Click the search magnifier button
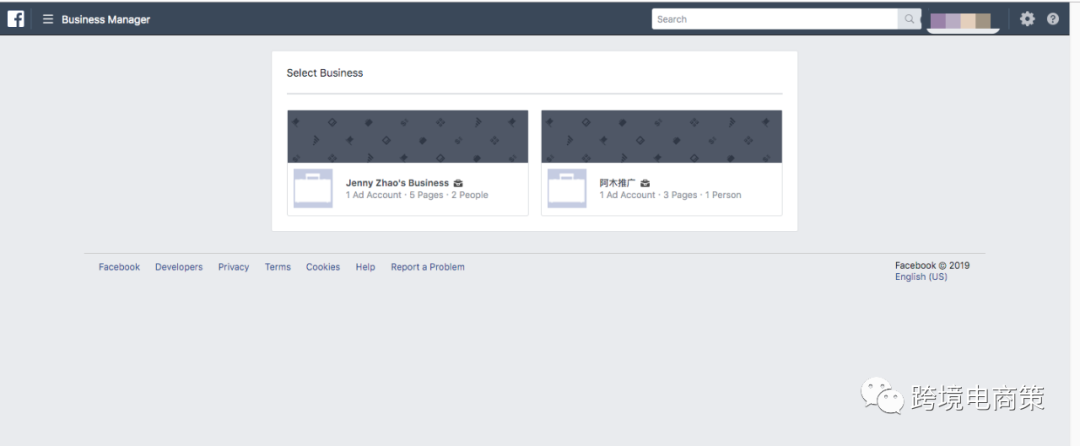 (x=909, y=19)
